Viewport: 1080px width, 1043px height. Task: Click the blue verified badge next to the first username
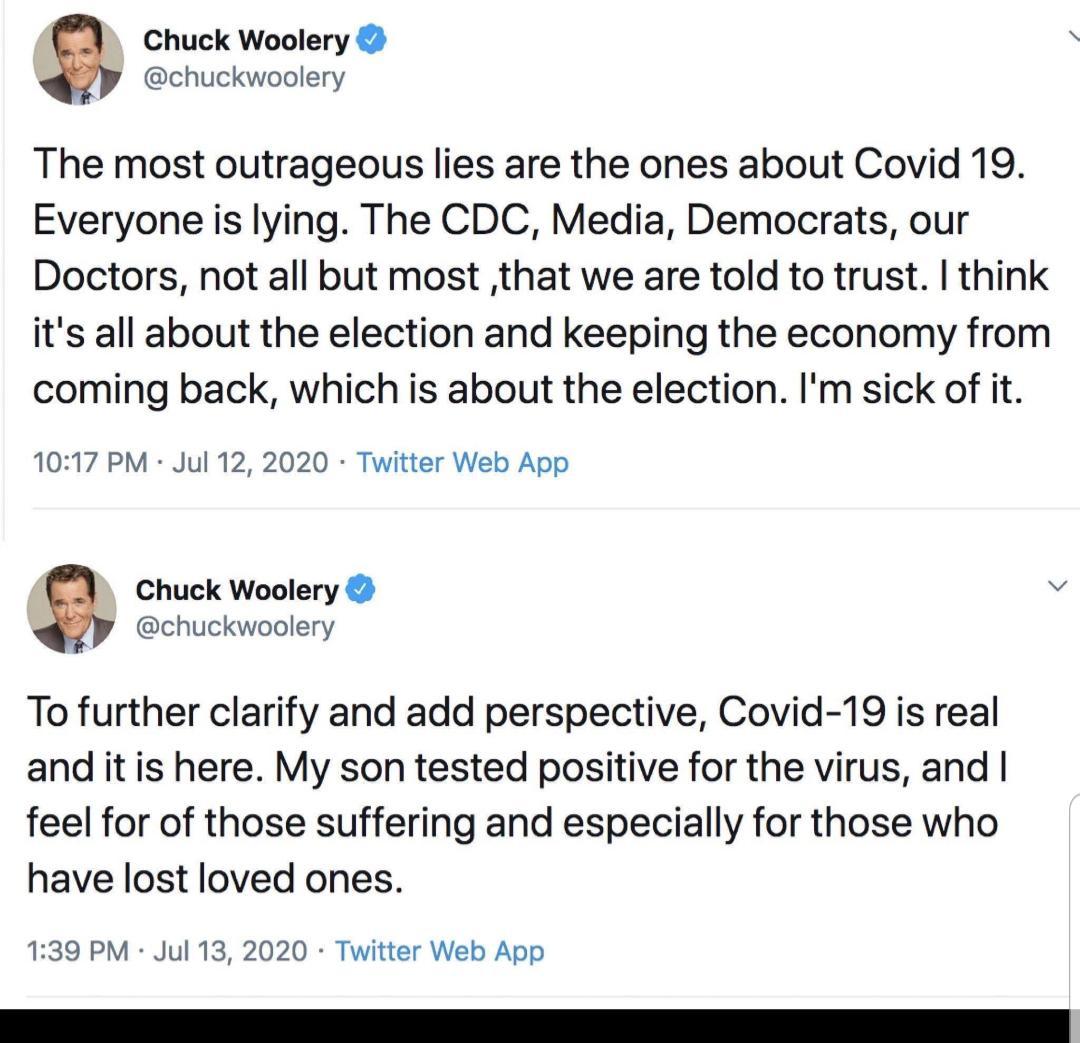tap(372, 39)
